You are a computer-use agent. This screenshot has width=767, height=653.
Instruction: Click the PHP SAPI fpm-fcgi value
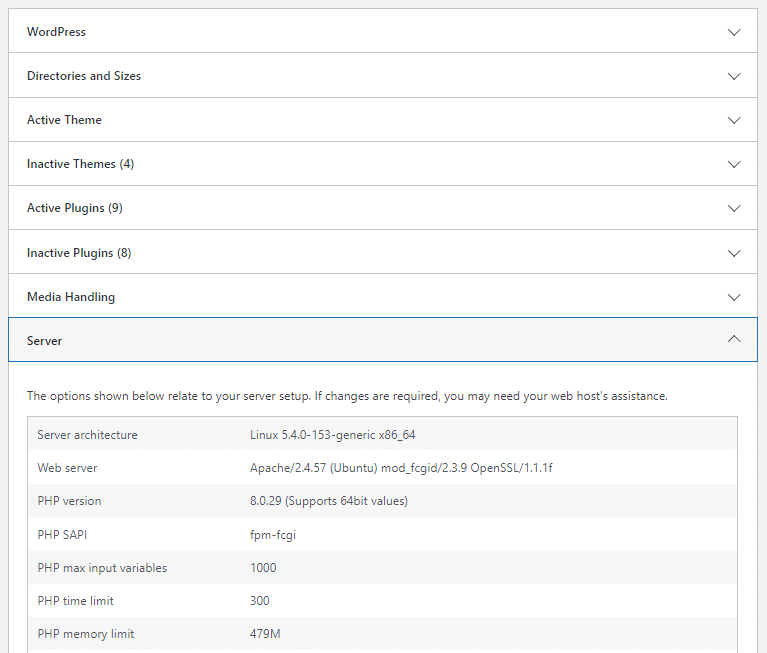pos(272,535)
